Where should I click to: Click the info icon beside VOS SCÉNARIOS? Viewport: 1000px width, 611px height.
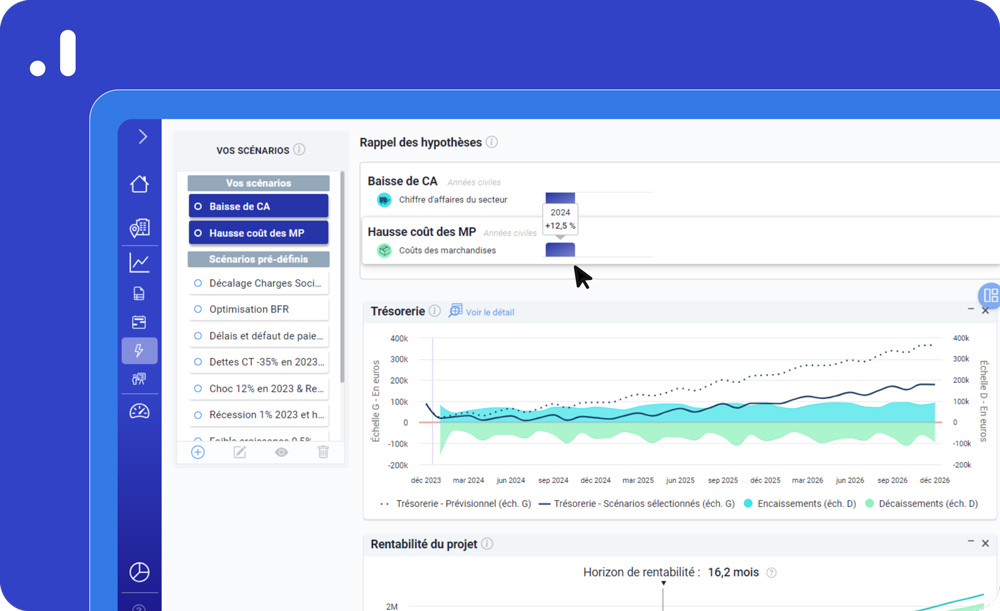pyautogui.click(x=299, y=149)
